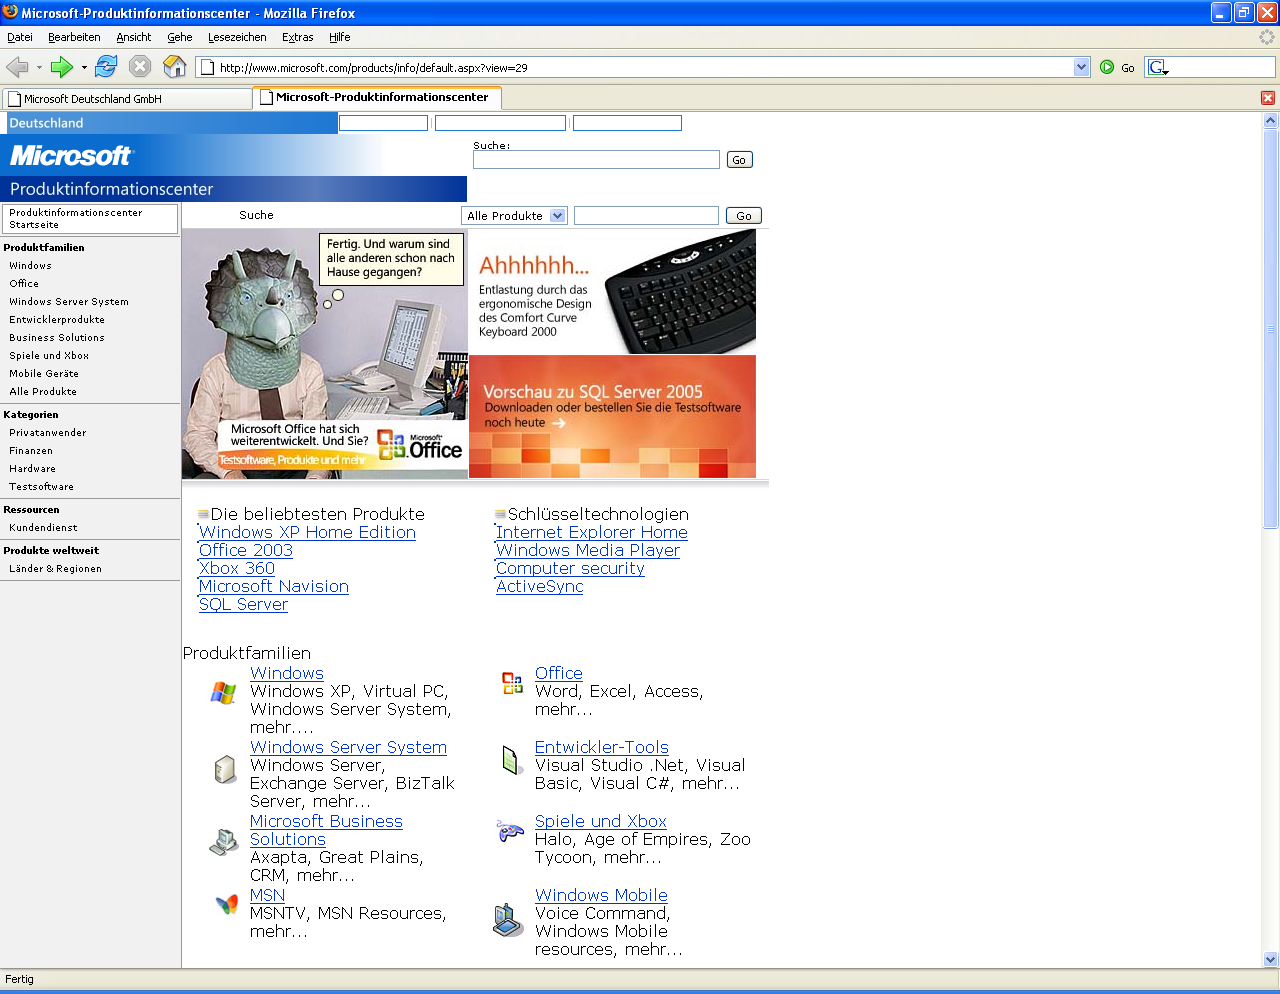Click the Firefox activity throbber icon
This screenshot has height=994, width=1280.
(x=1267, y=37)
